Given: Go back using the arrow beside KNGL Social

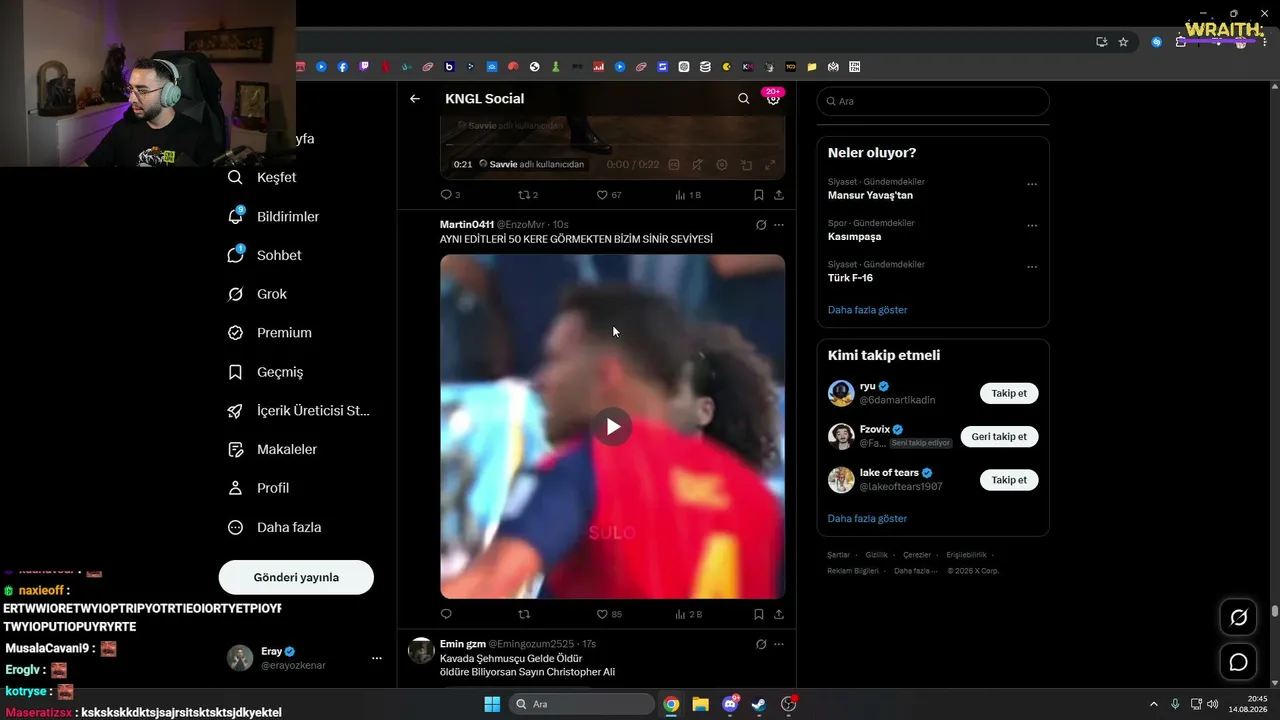Looking at the screenshot, I should coord(415,99).
